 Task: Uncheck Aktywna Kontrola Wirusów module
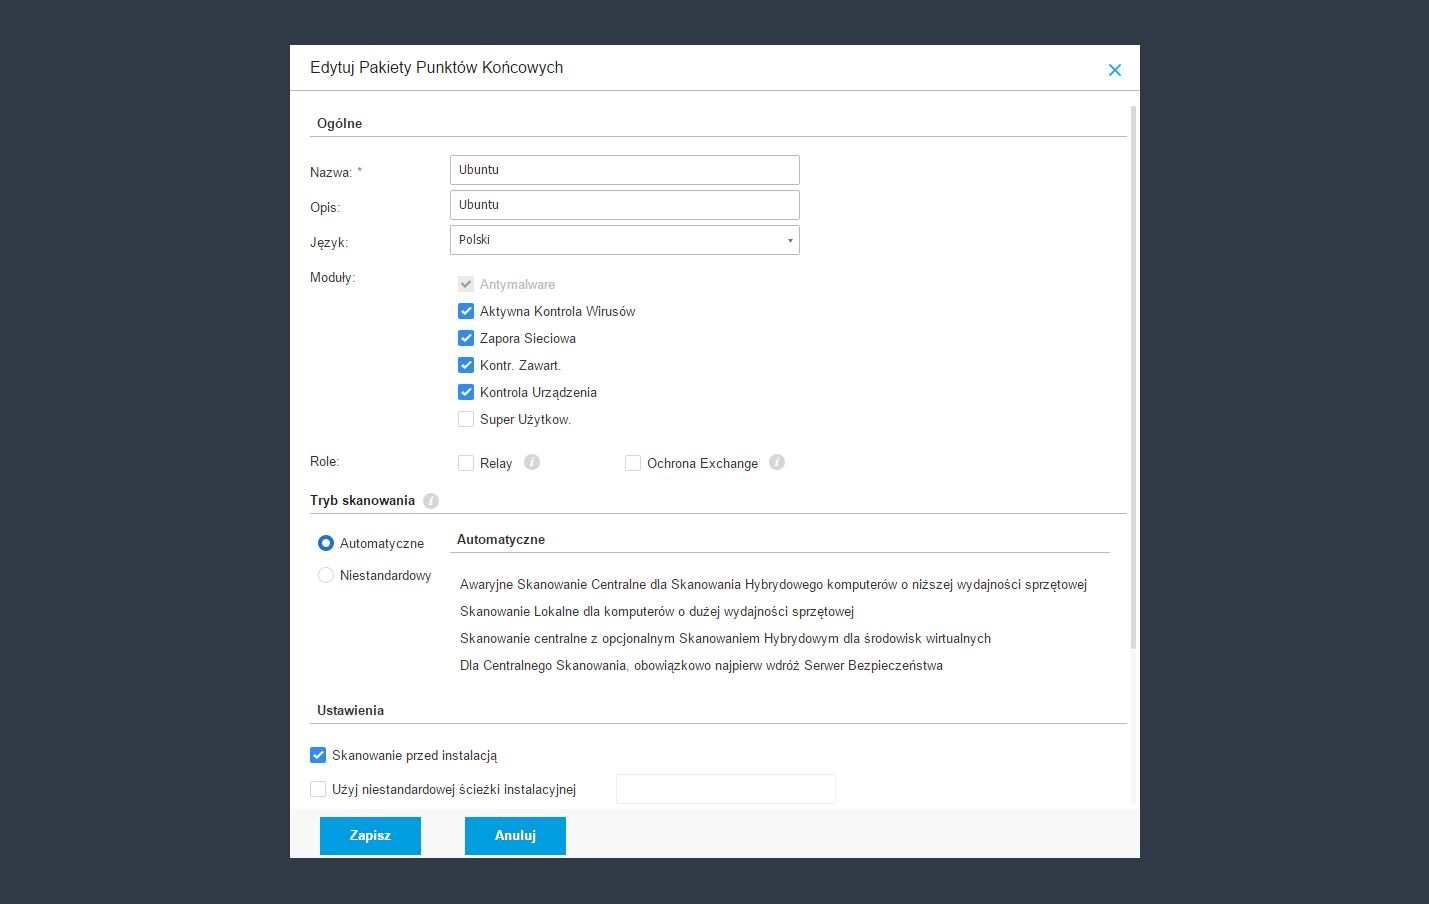(466, 311)
